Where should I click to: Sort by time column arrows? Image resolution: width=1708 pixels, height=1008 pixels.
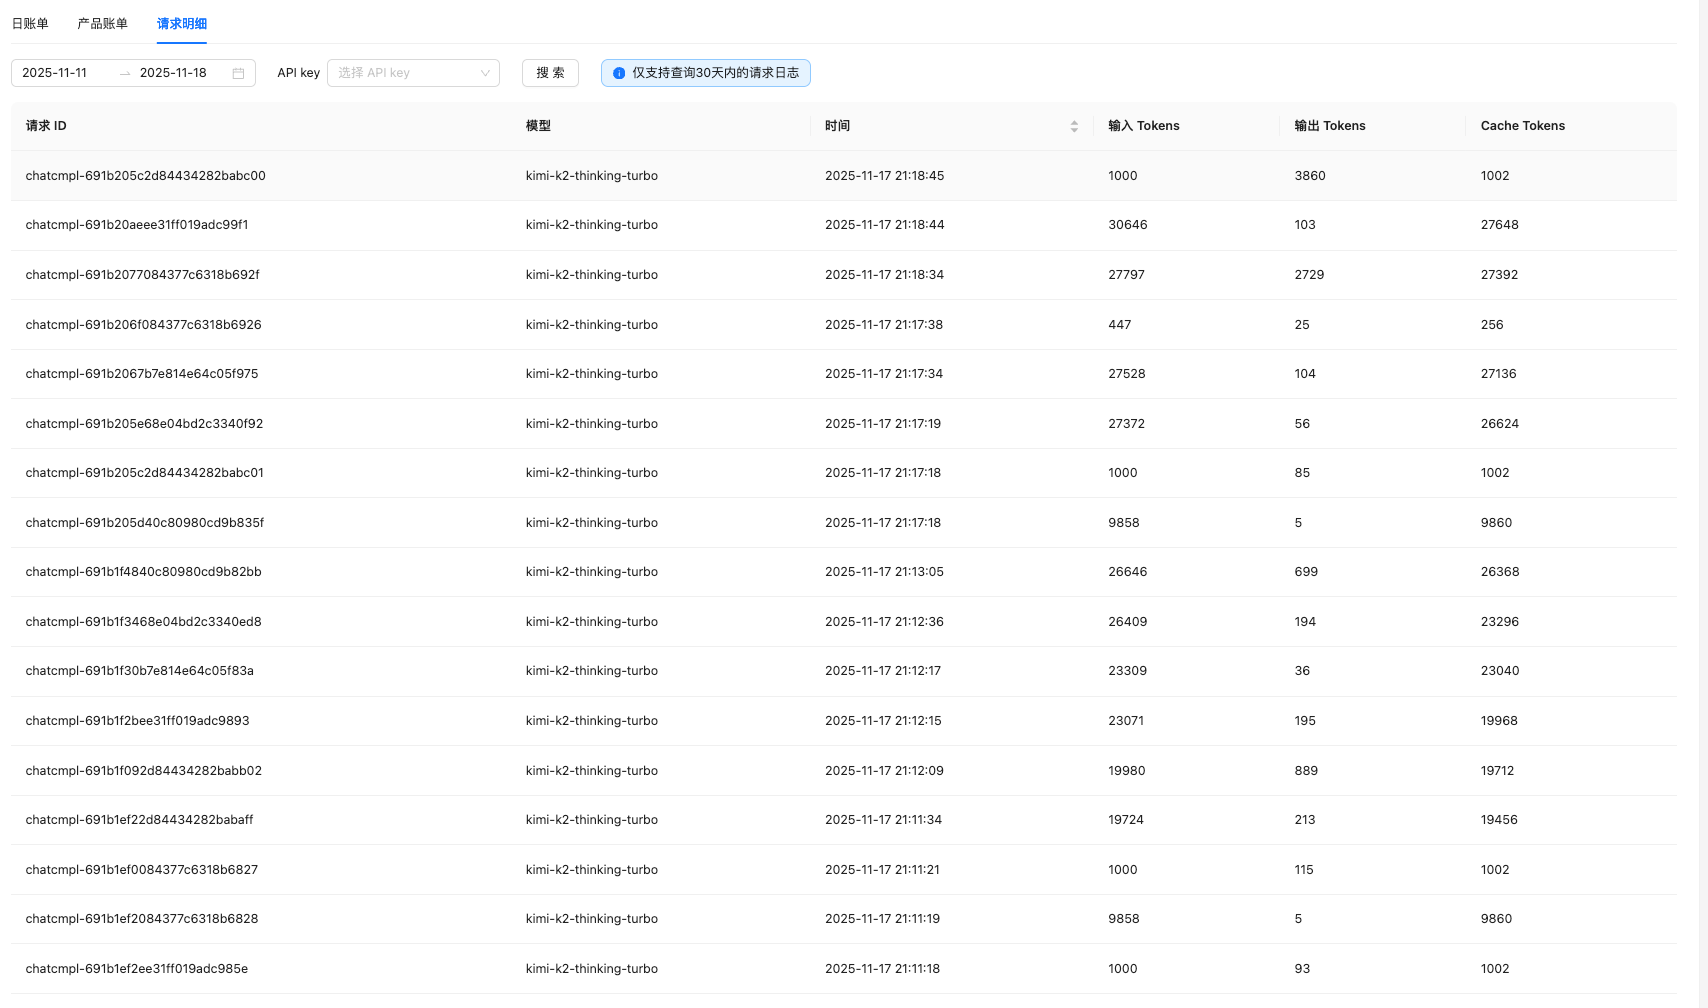tap(1074, 126)
